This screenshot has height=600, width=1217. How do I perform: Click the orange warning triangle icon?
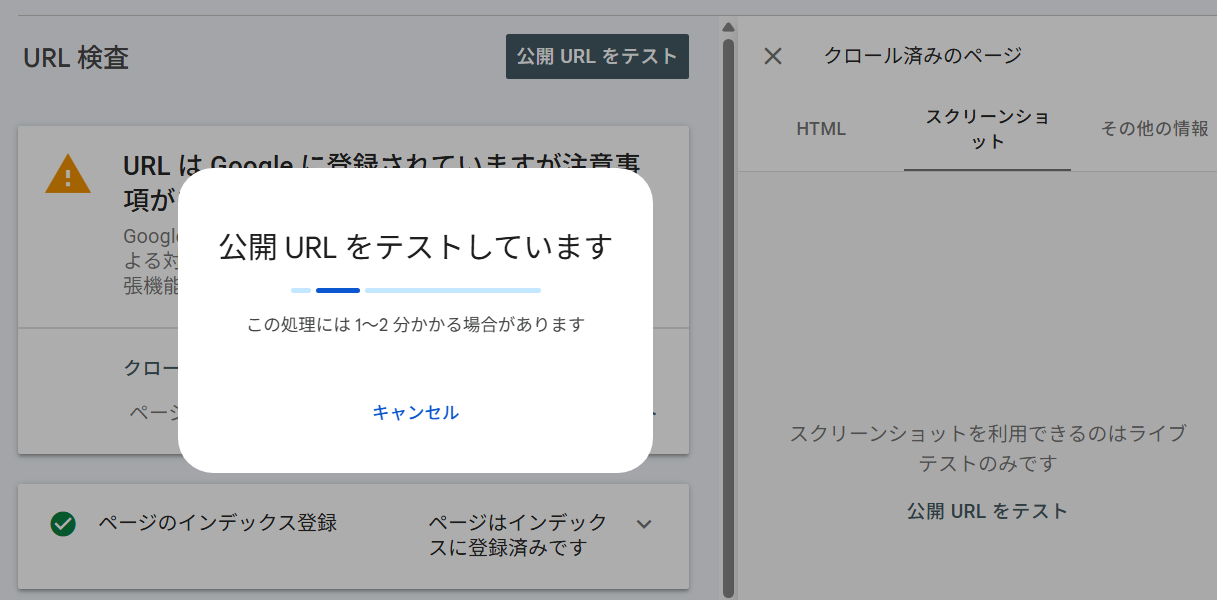point(68,175)
